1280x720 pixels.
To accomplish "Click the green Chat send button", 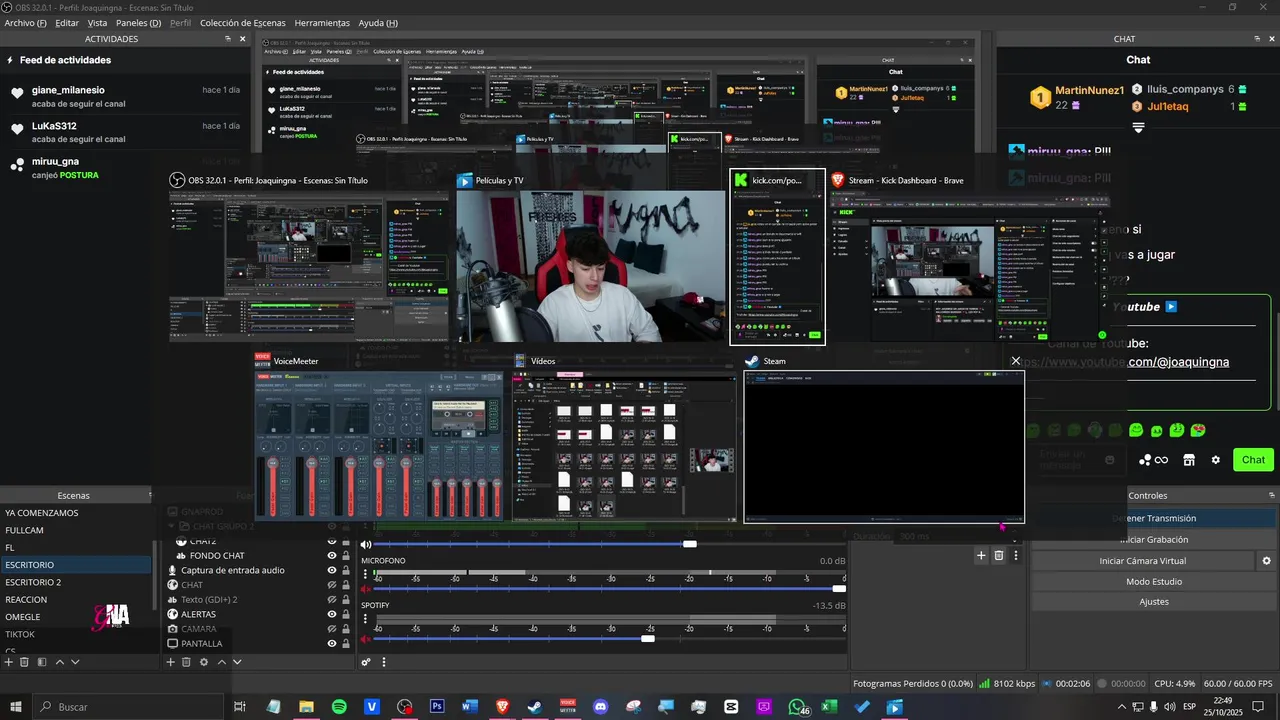I will (x=1253, y=460).
